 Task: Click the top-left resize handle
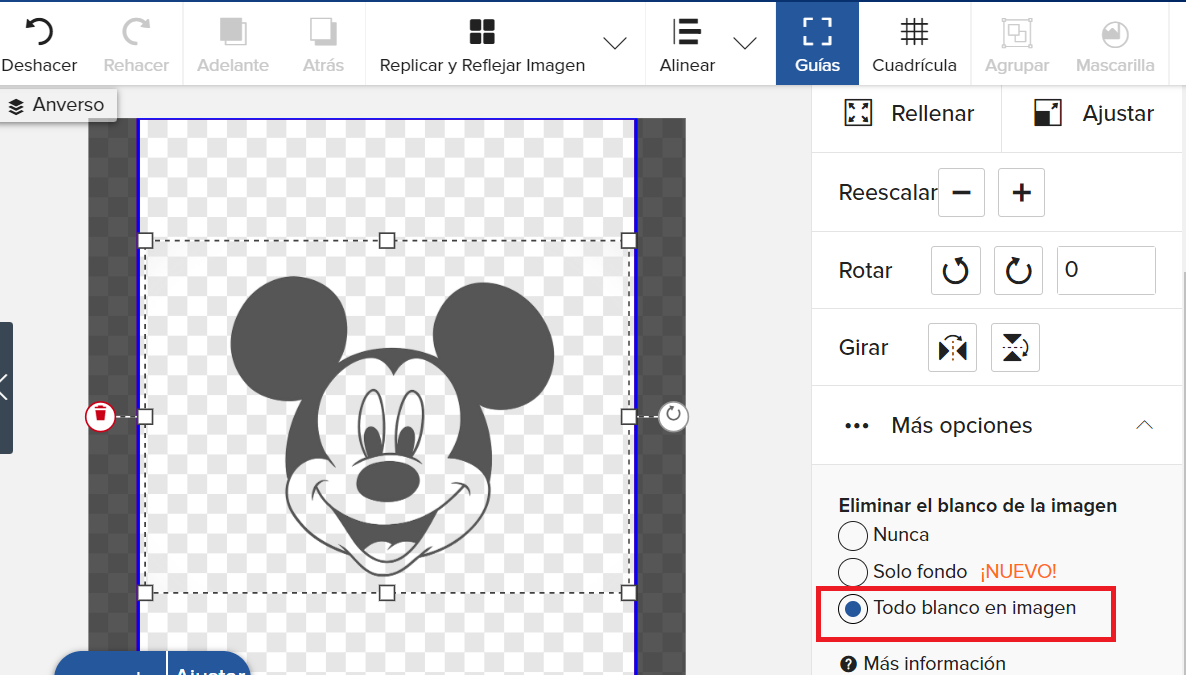[x=145, y=241]
